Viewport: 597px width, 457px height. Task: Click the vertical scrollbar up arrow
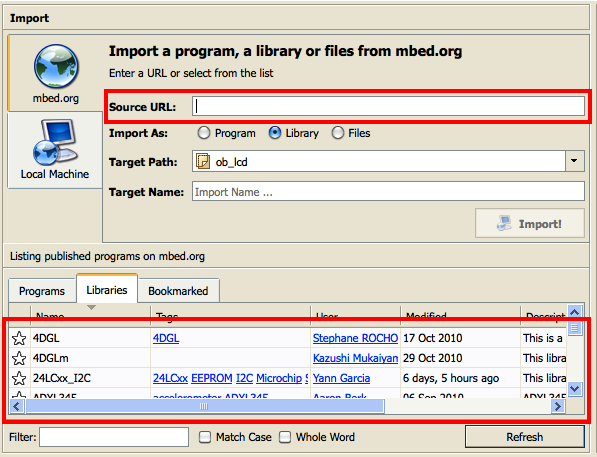[575, 313]
